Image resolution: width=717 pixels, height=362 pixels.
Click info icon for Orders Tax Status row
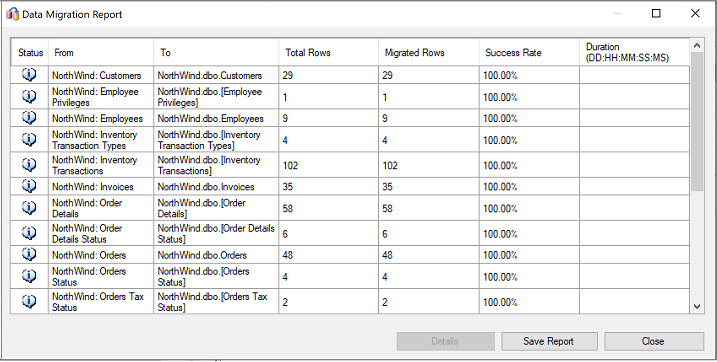[x=29, y=301]
